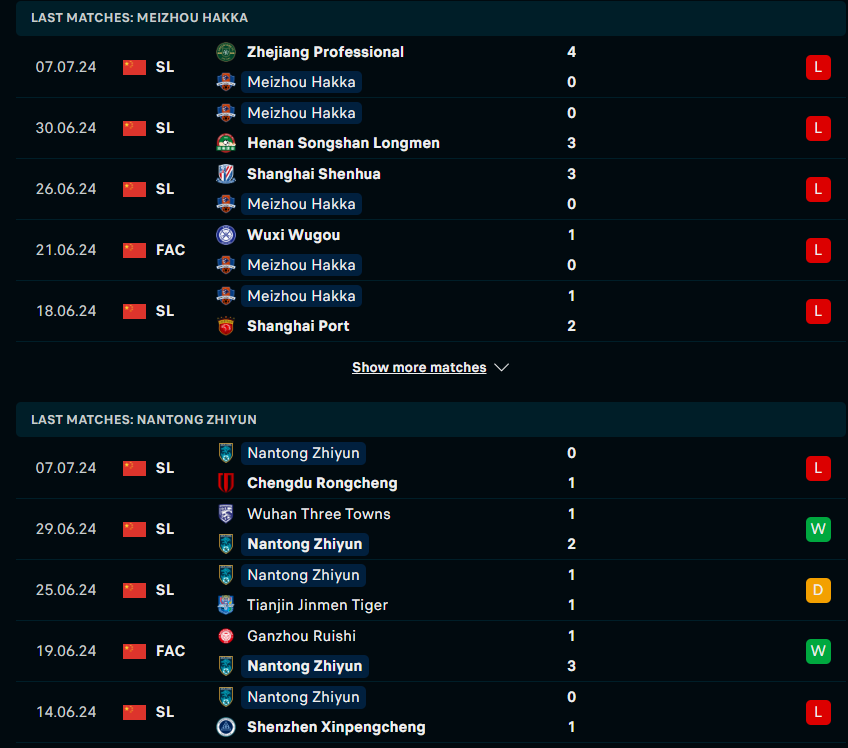
Task: Click the L badge for Zhejiang Professional match
Action: pos(818,68)
